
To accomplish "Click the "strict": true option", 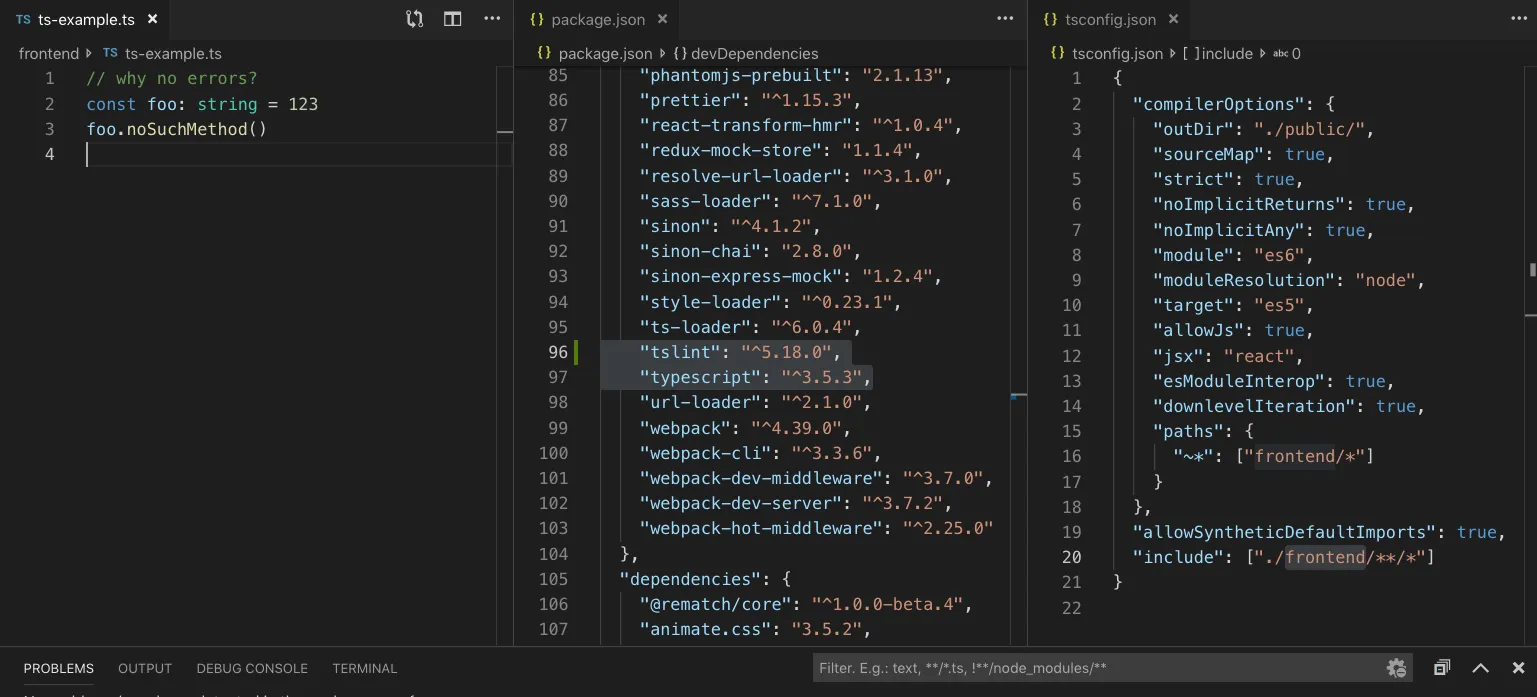I will click(x=1228, y=179).
